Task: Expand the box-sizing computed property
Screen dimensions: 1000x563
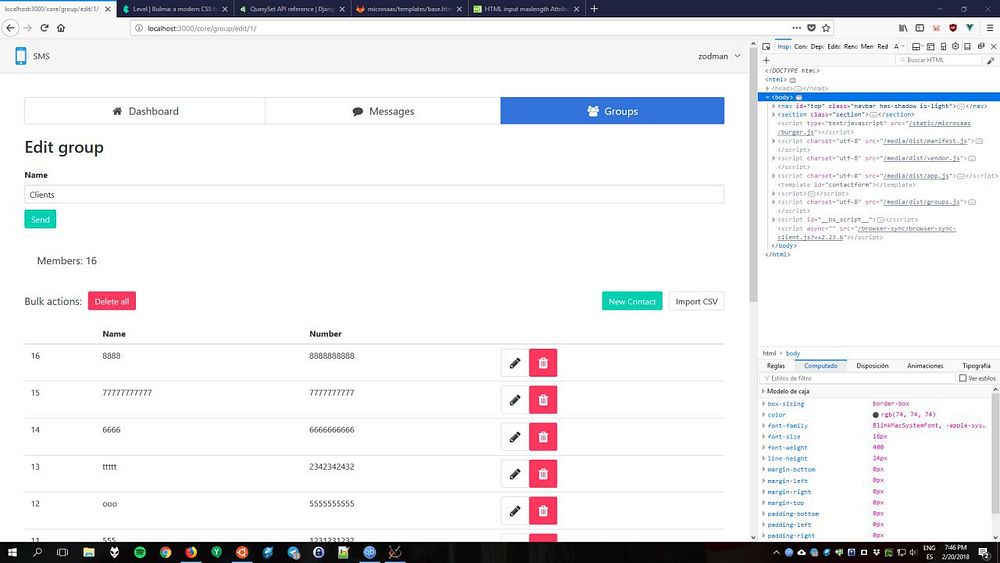Action: tap(763, 404)
